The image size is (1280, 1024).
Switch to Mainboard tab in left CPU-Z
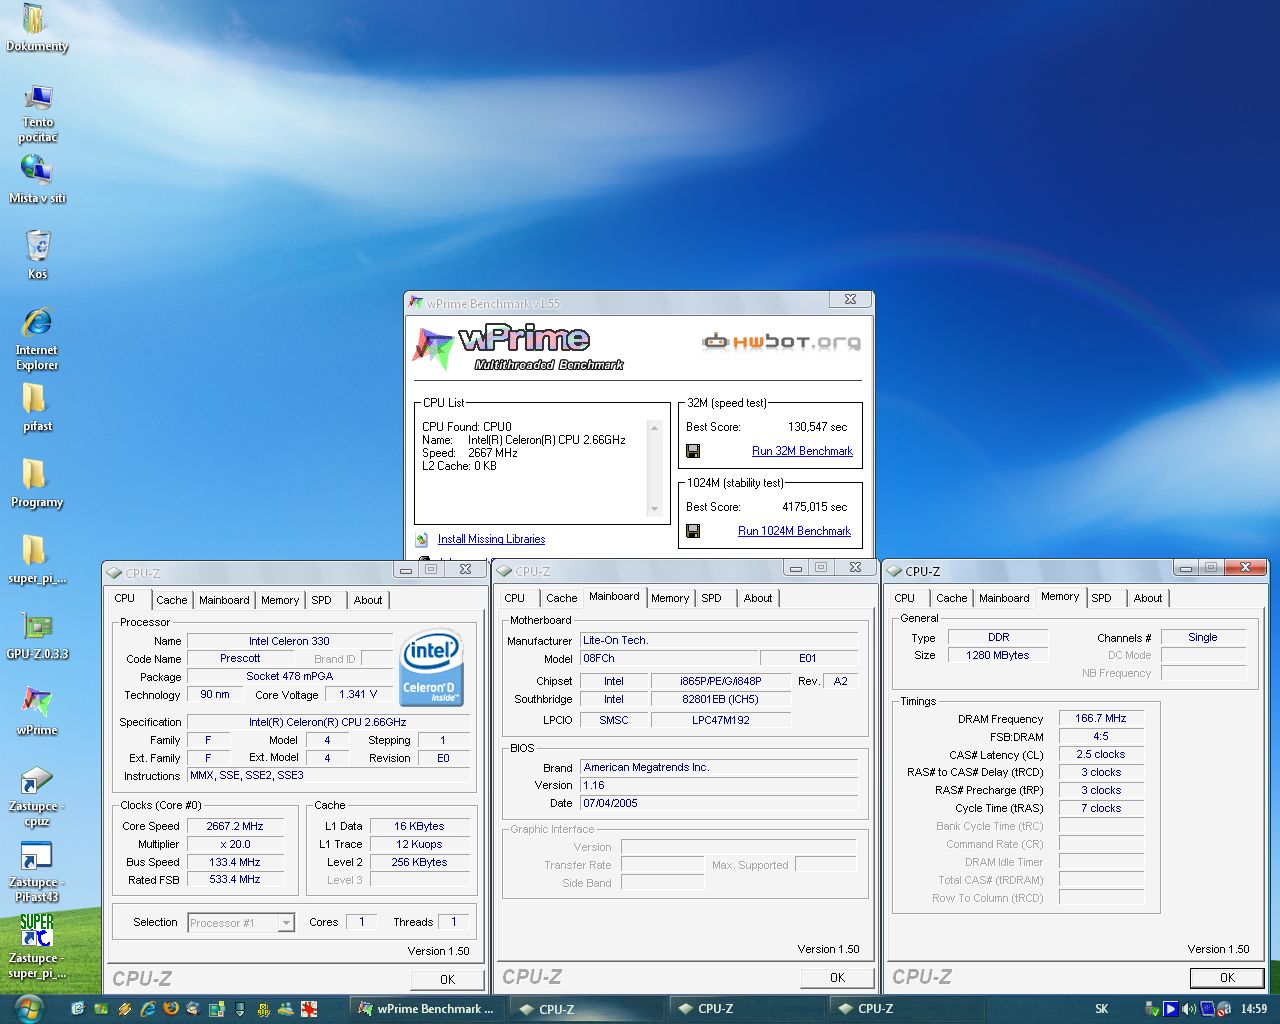(x=224, y=600)
